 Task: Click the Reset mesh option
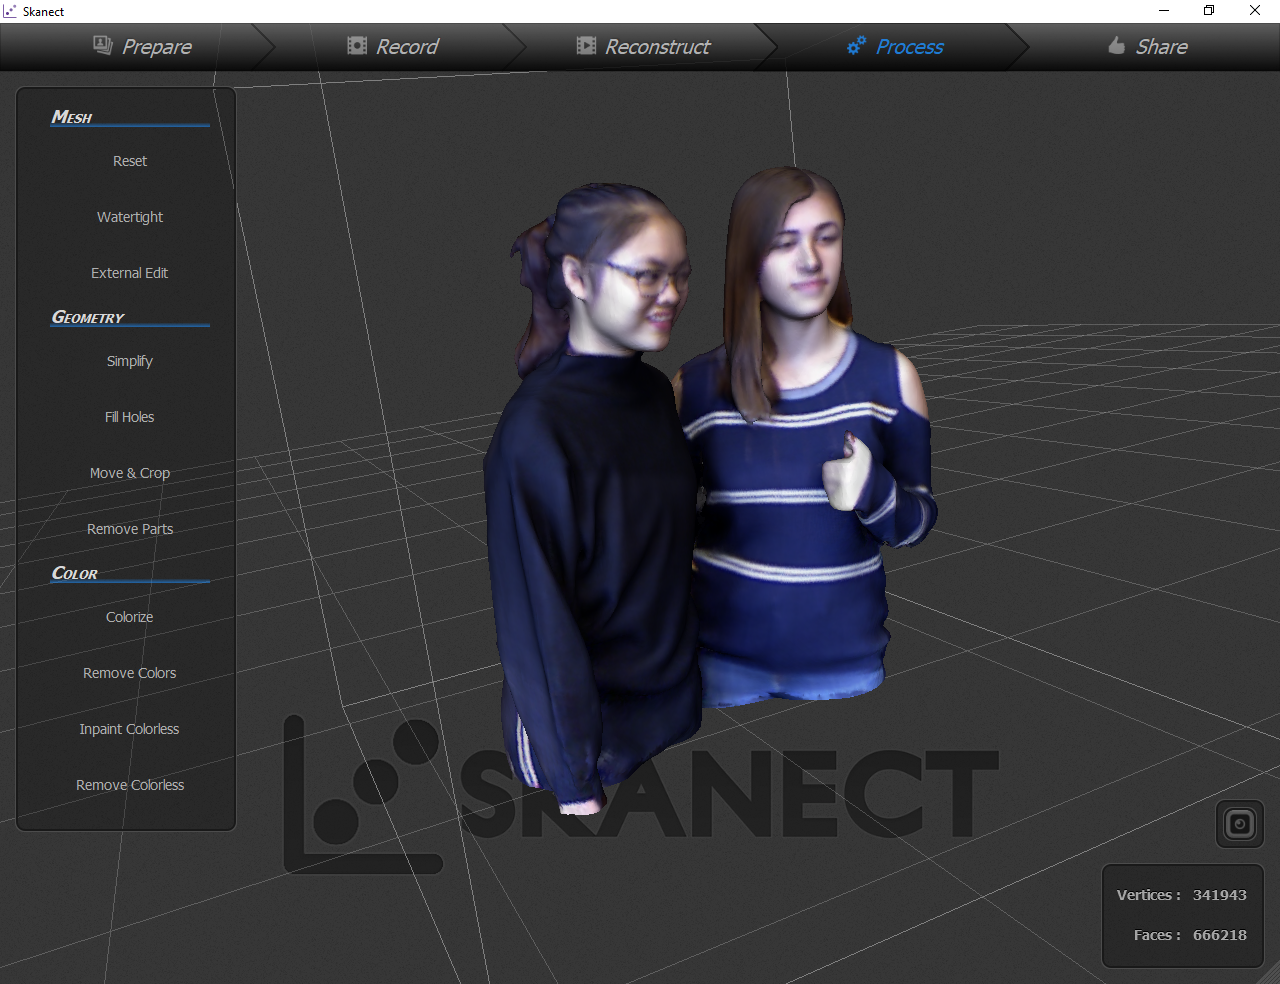(x=130, y=161)
